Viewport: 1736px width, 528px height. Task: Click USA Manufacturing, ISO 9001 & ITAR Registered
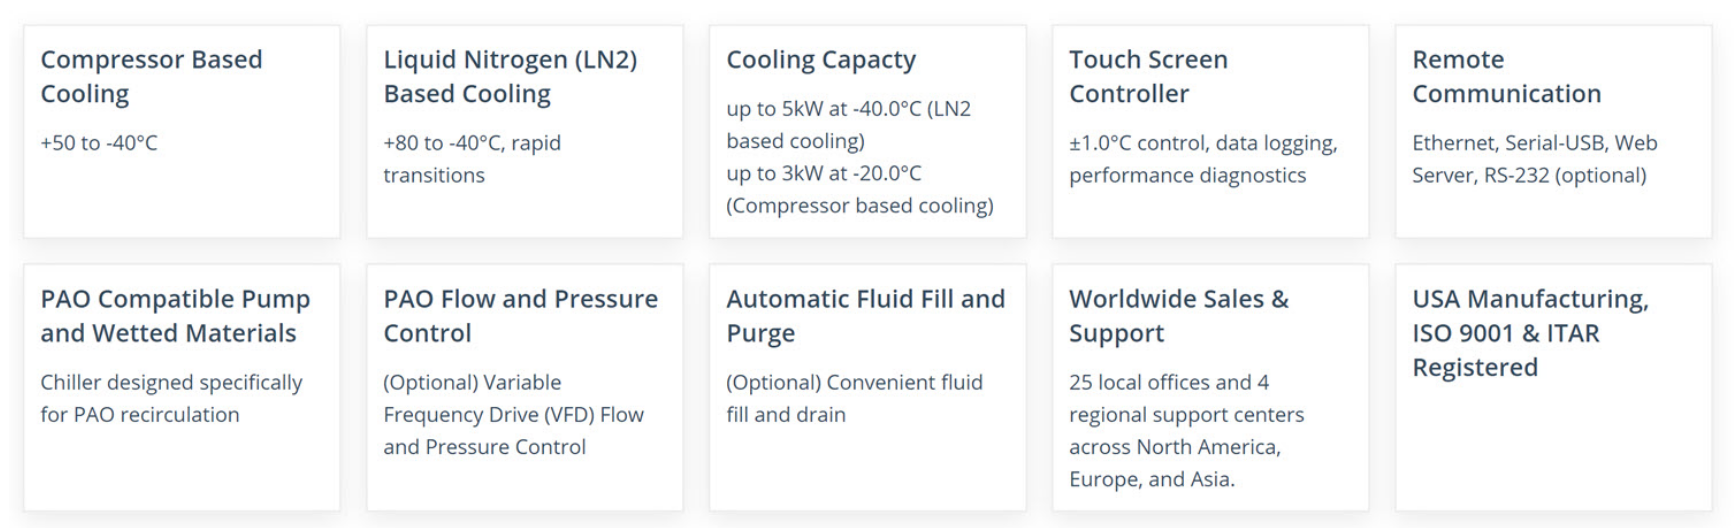[x=1530, y=333]
